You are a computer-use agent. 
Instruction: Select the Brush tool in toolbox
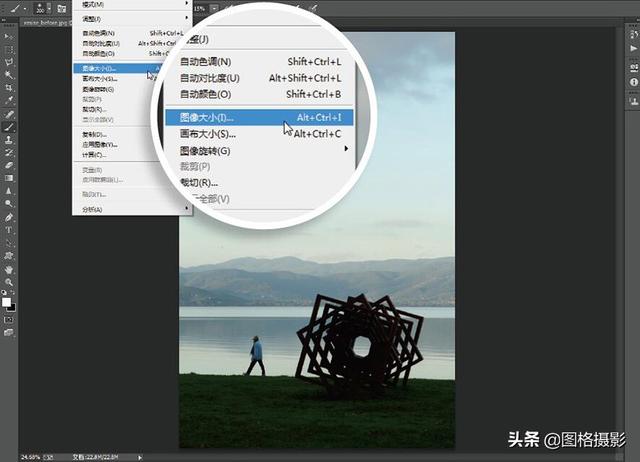coord(9,127)
